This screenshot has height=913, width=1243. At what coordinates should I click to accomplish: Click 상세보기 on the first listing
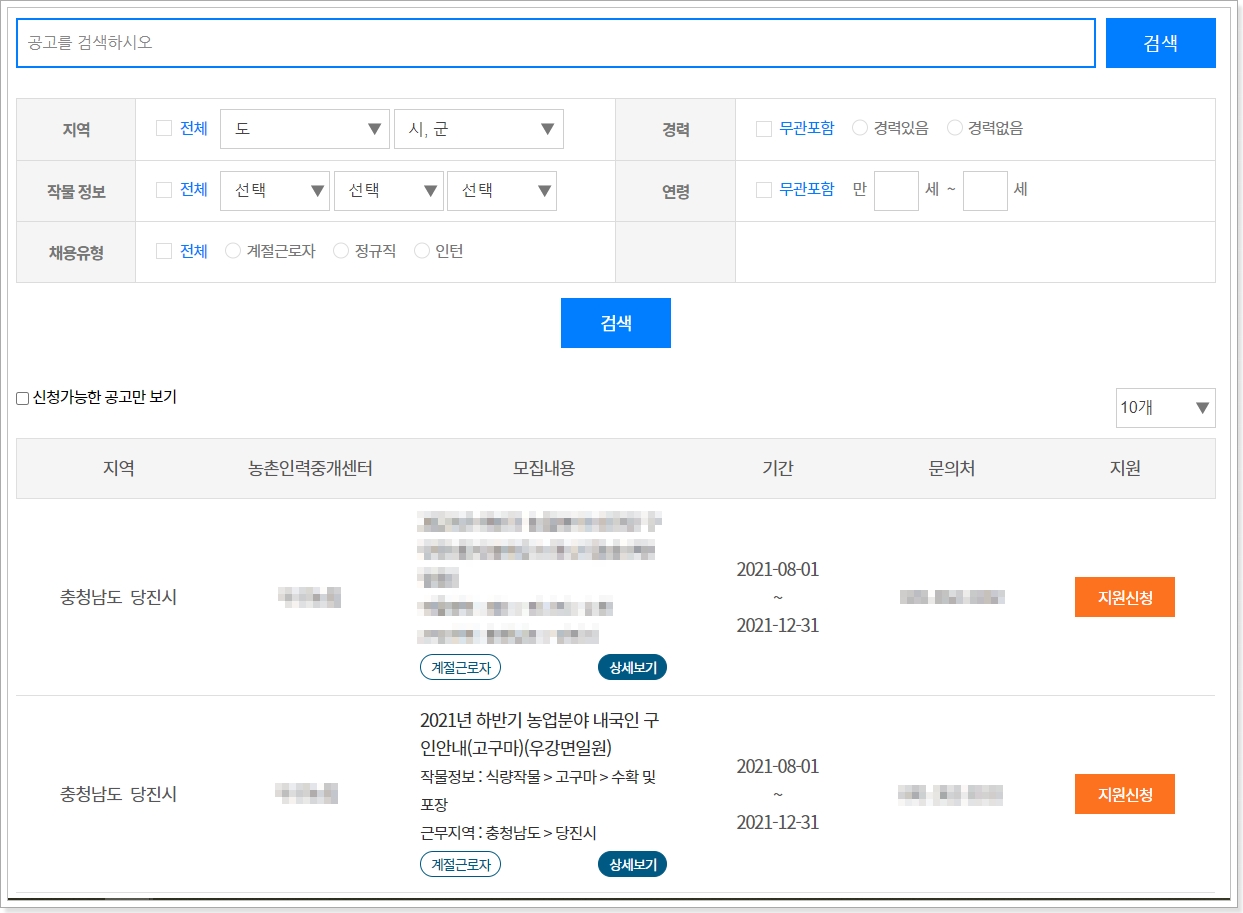[632, 667]
